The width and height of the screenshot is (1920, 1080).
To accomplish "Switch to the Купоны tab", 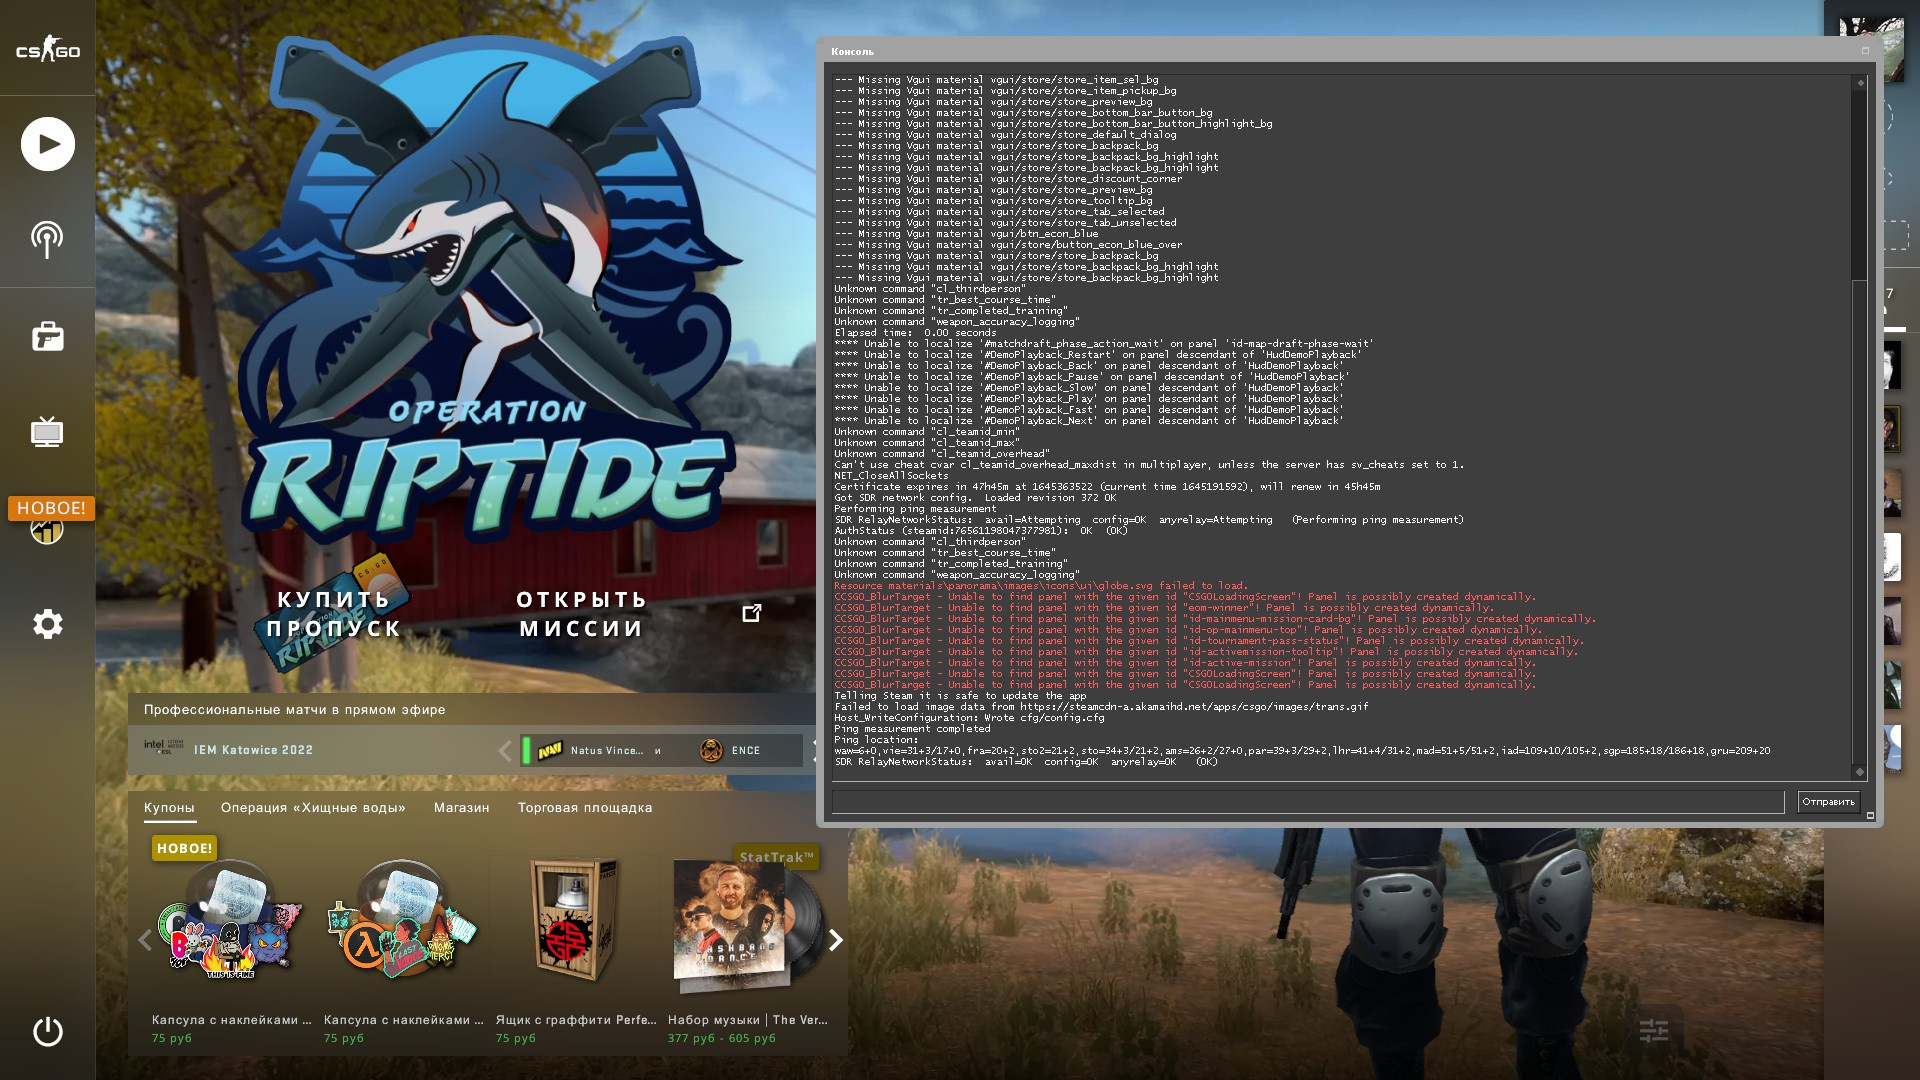I will pyautogui.click(x=169, y=808).
